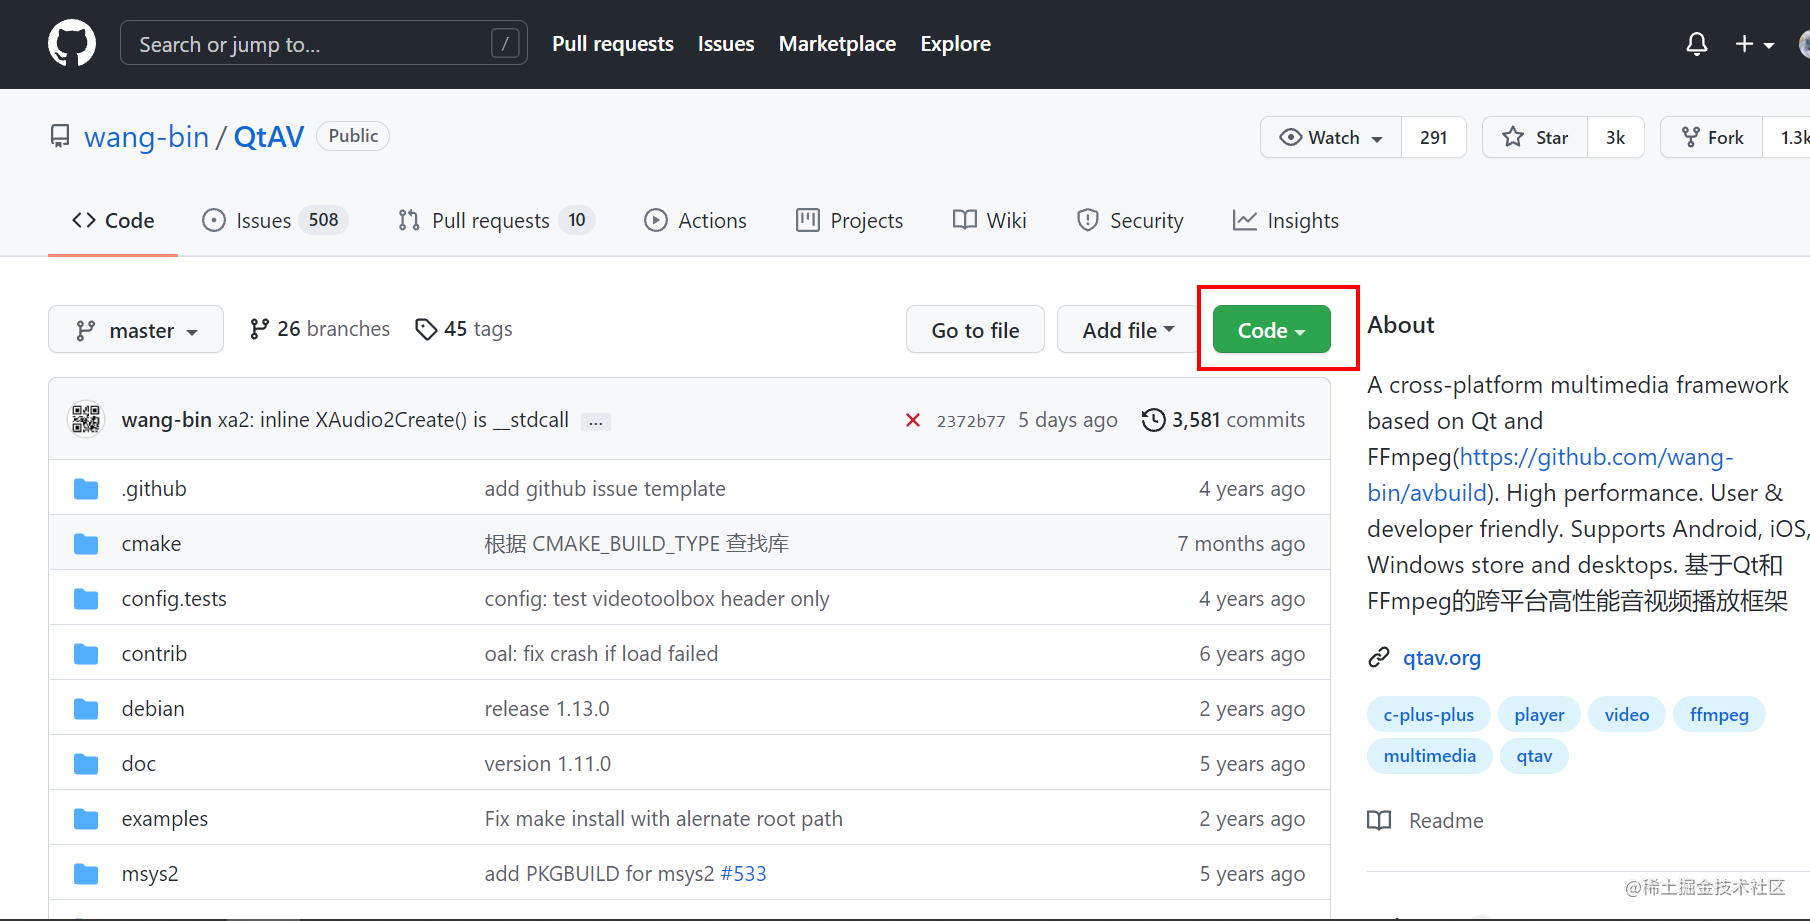
Task: Click the qtav topic tag
Action: [1534, 755]
